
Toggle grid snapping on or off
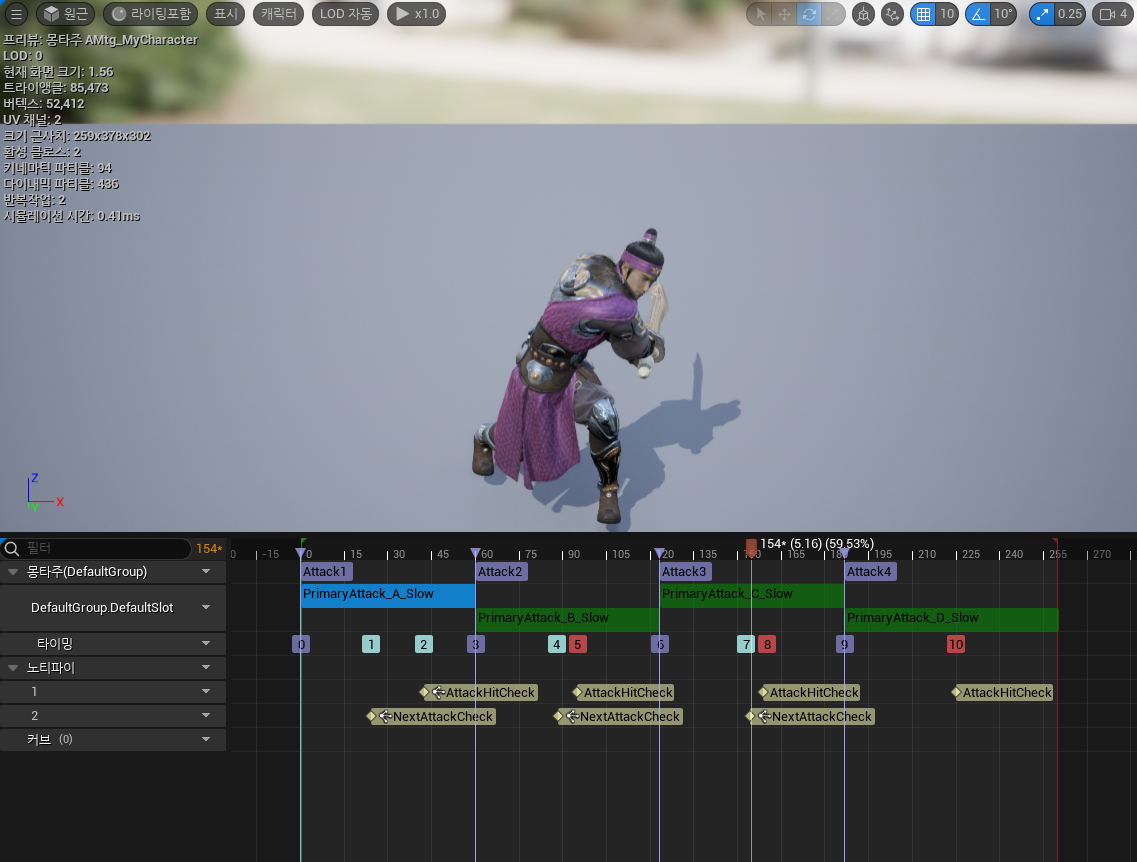pyautogui.click(x=923, y=14)
